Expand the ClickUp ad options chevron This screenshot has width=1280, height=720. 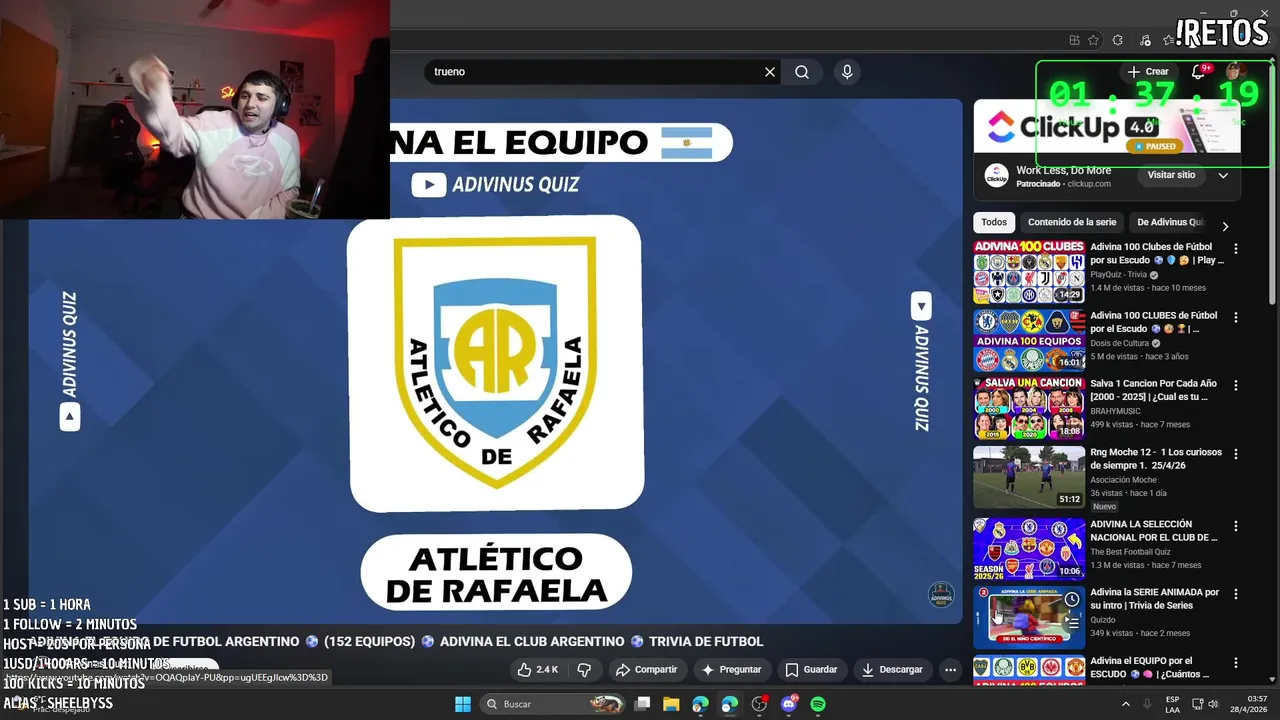pyautogui.click(x=1223, y=175)
